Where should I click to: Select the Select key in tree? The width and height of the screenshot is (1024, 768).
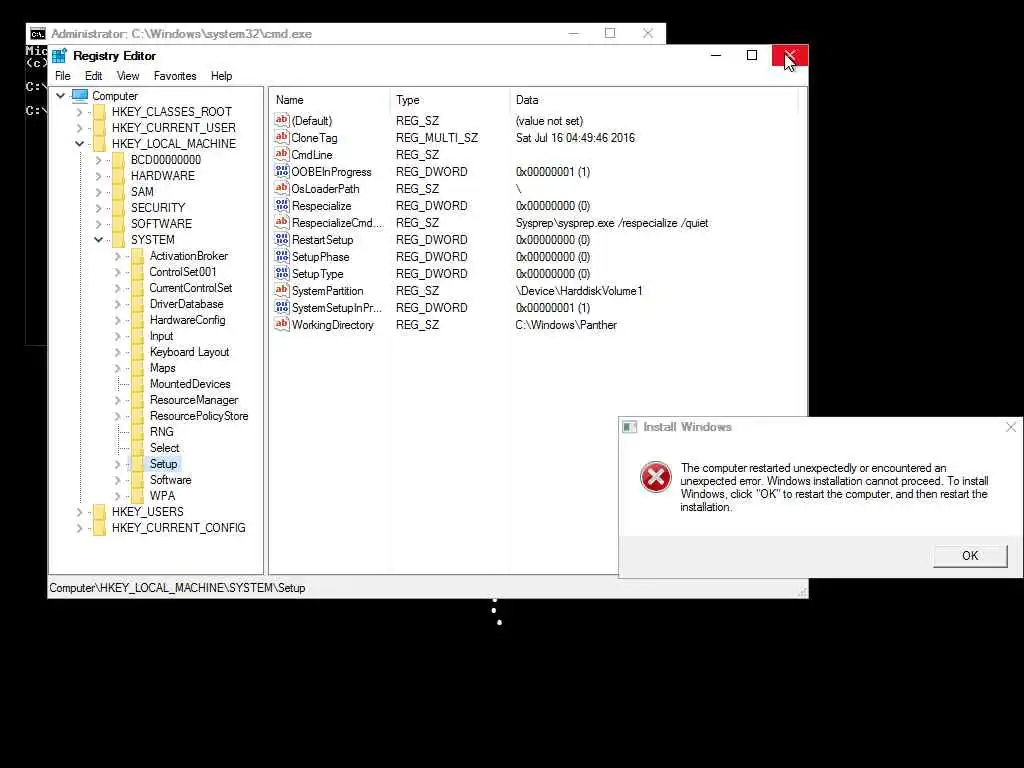point(165,448)
